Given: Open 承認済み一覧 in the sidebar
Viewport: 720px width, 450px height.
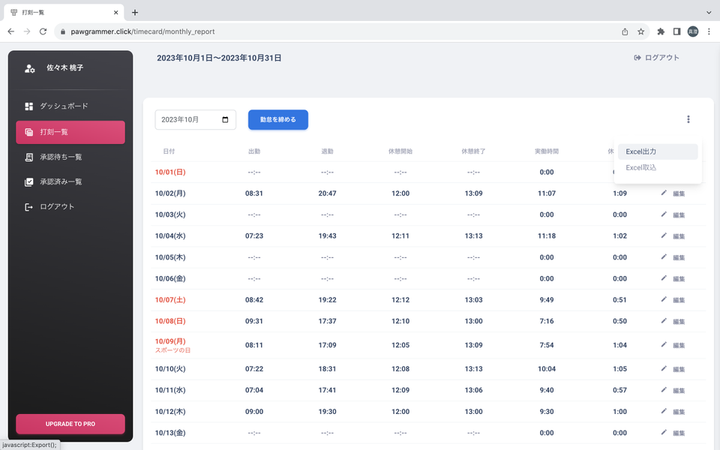Looking at the screenshot, I should tap(70, 182).
